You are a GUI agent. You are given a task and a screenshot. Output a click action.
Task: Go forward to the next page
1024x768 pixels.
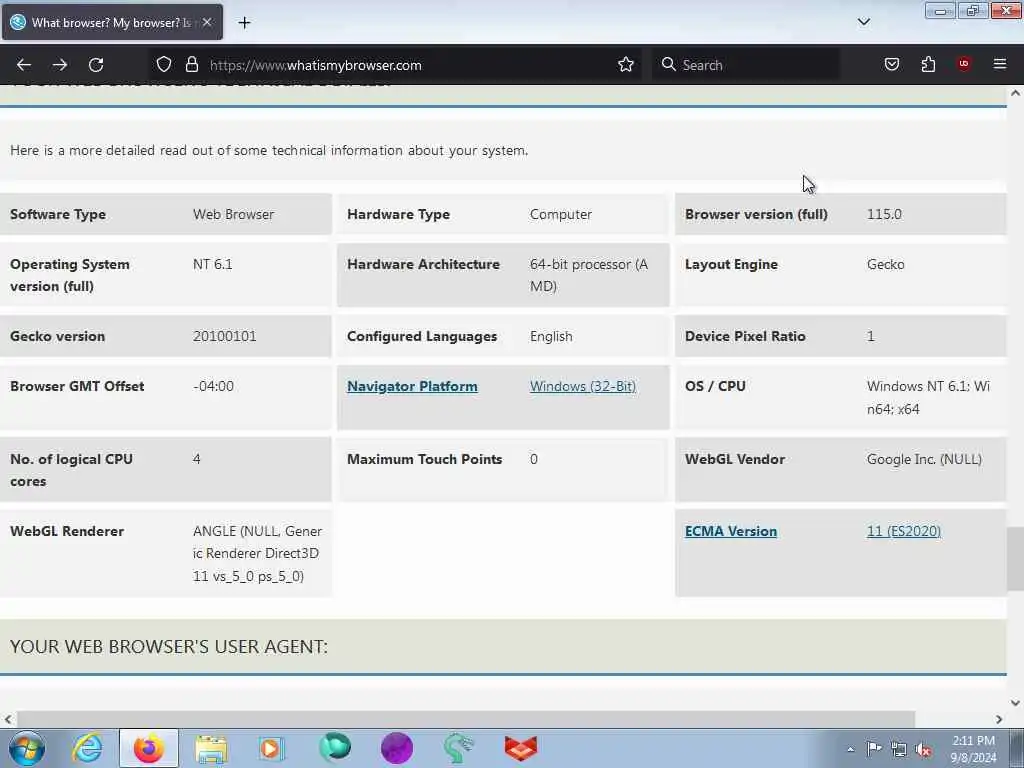pyautogui.click(x=60, y=65)
